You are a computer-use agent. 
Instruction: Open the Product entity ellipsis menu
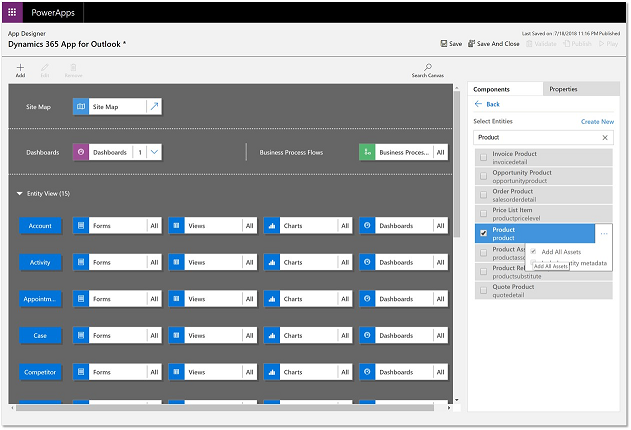[604, 233]
